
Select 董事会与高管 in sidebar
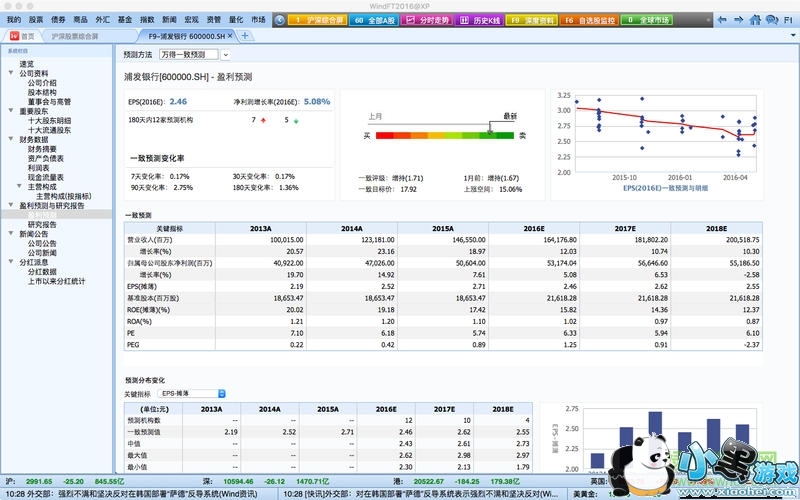(49, 102)
